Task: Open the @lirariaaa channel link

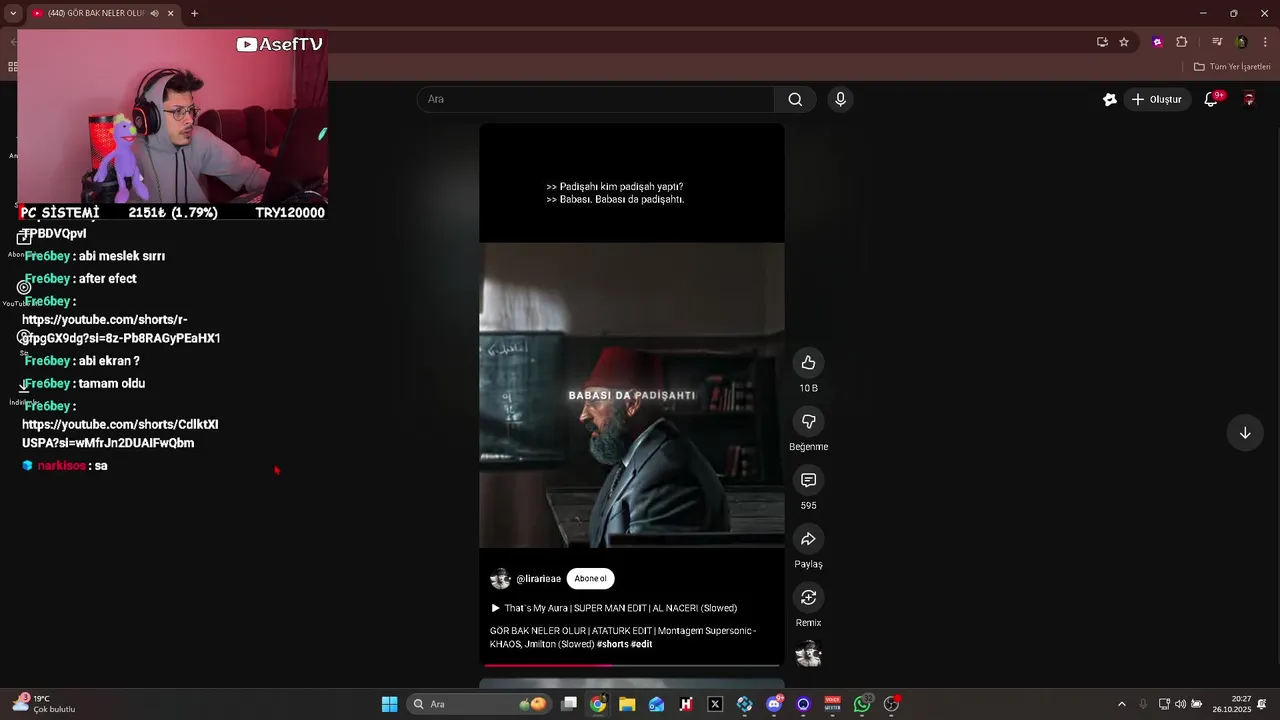Action: pos(538,579)
